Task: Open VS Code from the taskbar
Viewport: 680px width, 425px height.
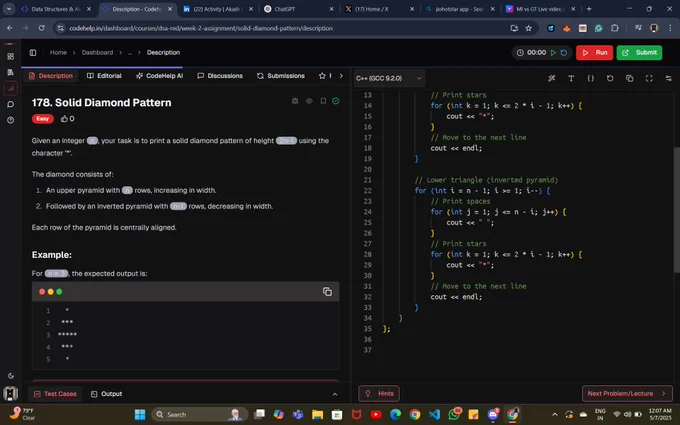Action: tap(434, 415)
